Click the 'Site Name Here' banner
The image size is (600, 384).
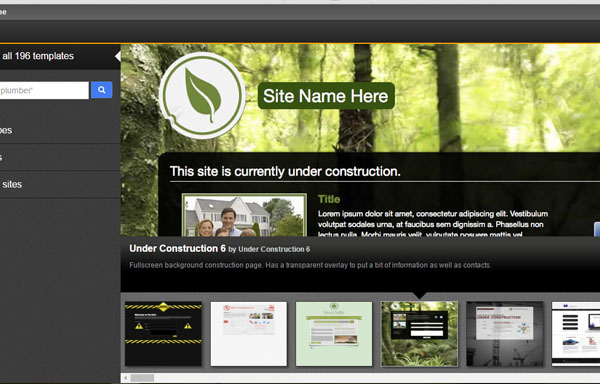point(326,96)
